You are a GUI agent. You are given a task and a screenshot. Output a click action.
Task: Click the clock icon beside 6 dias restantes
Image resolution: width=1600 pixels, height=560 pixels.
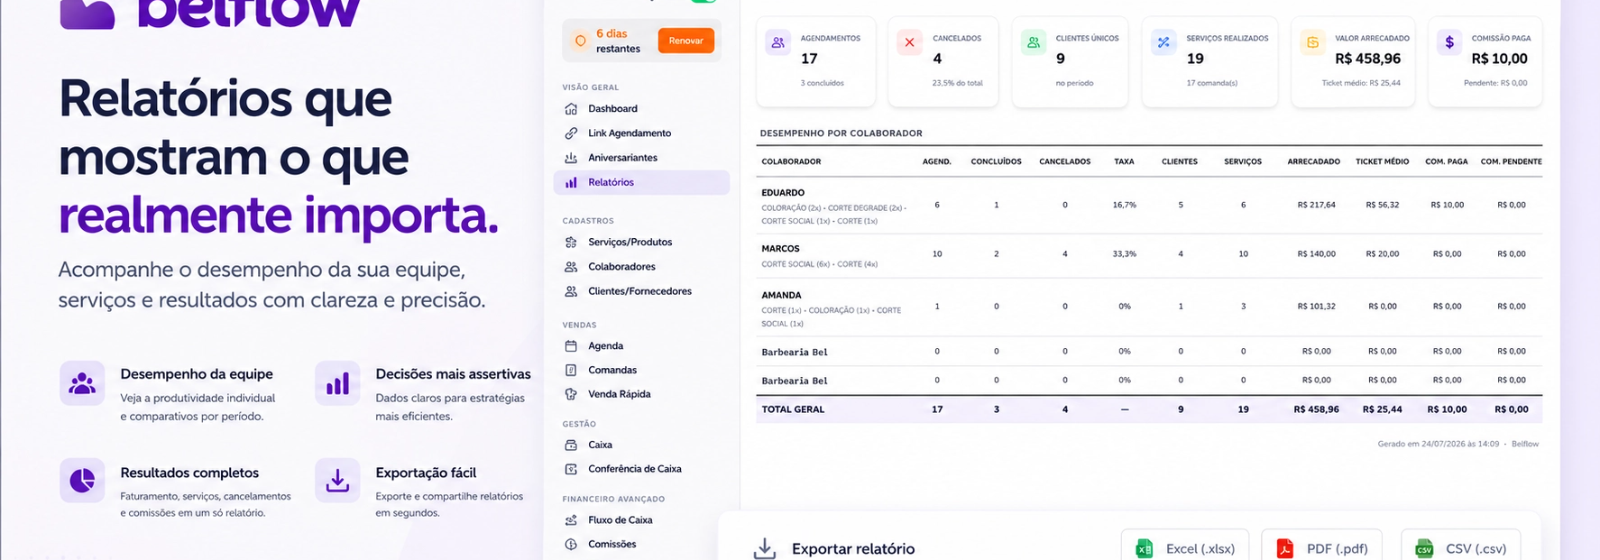tap(580, 41)
